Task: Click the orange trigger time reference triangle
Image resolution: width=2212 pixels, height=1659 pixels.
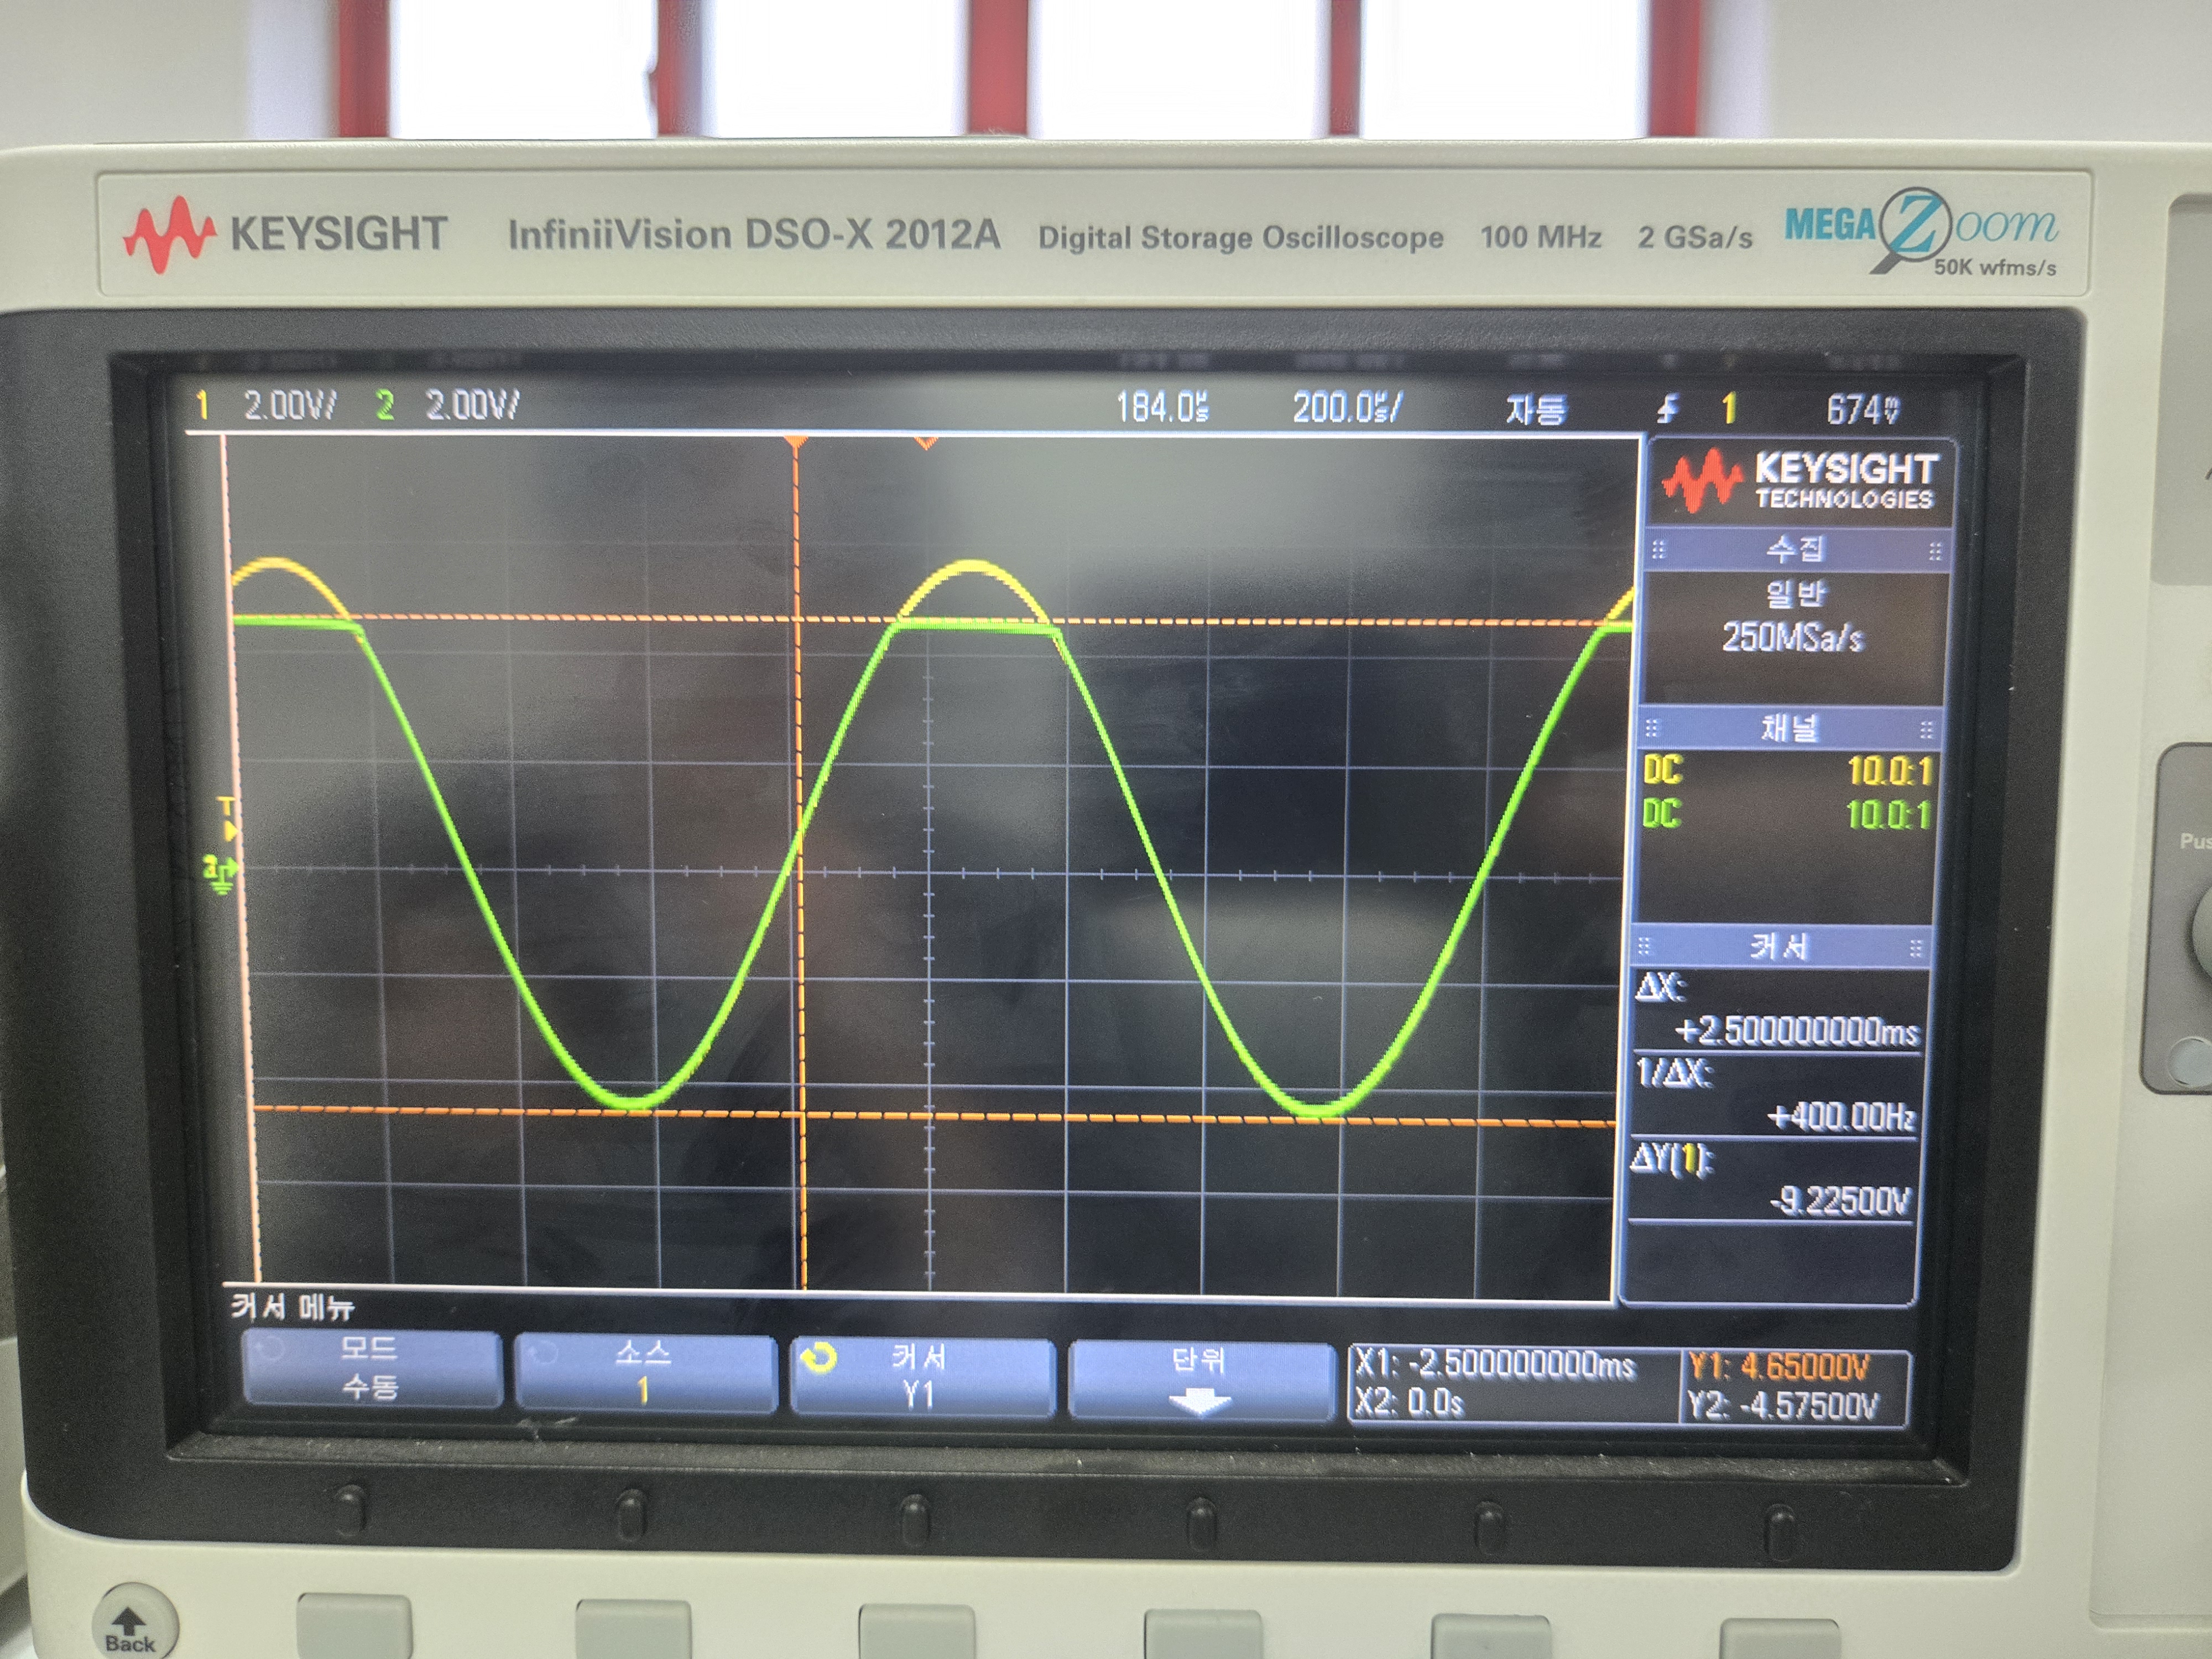Action: tap(795, 442)
